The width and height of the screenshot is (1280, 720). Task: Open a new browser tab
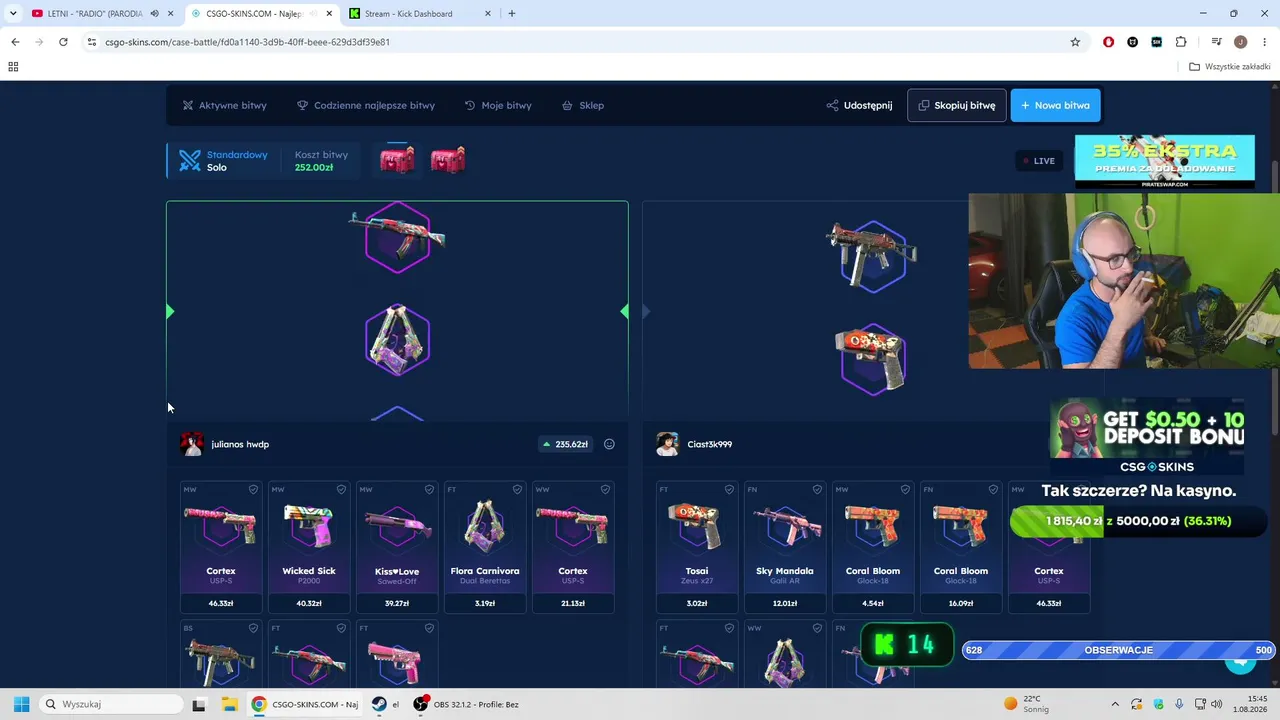pyautogui.click(x=512, y=14)
